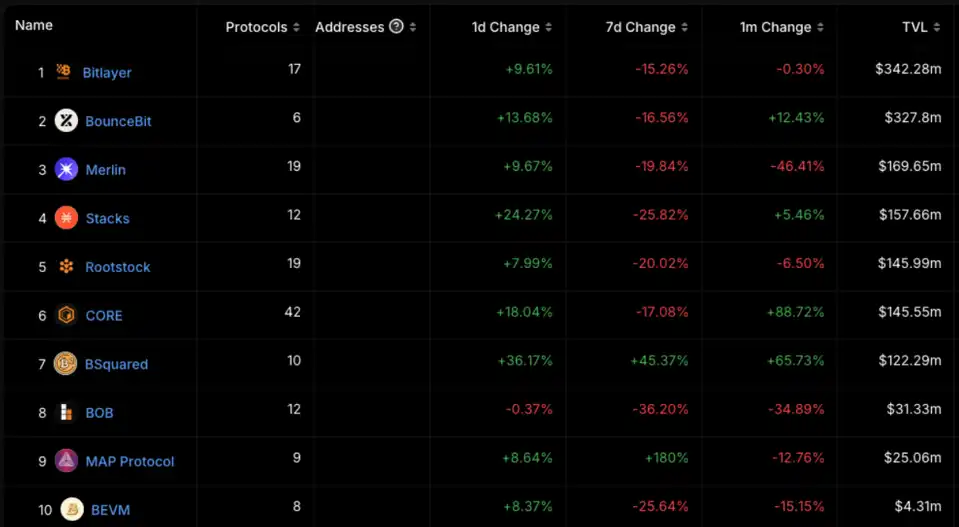Sort table by 7d Change column
Image resolution: width=959 pixels, height=527 pixels.
(x=646, y=27)
